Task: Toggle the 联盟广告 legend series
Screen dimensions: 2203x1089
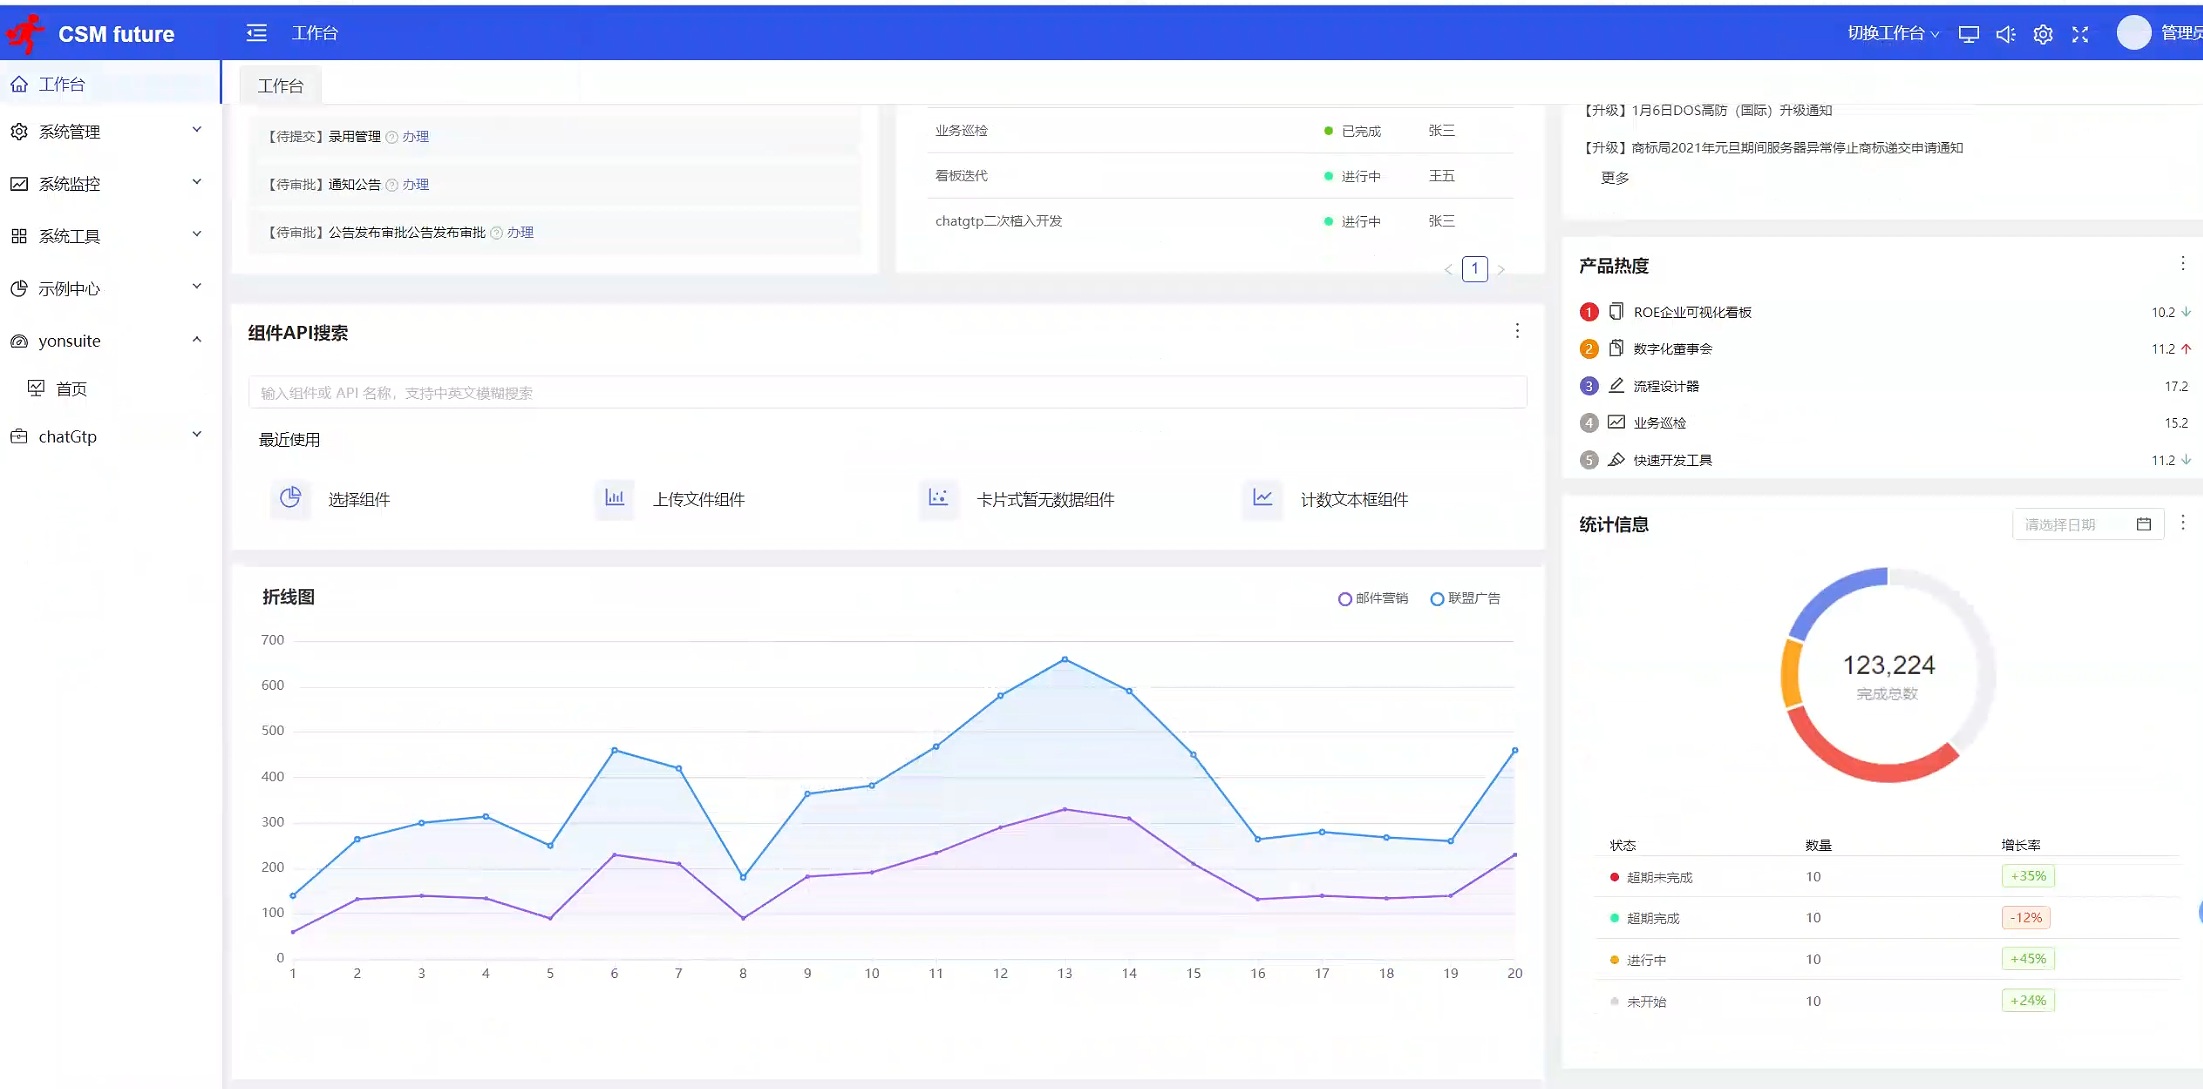Action: (x=1465, y=598)
